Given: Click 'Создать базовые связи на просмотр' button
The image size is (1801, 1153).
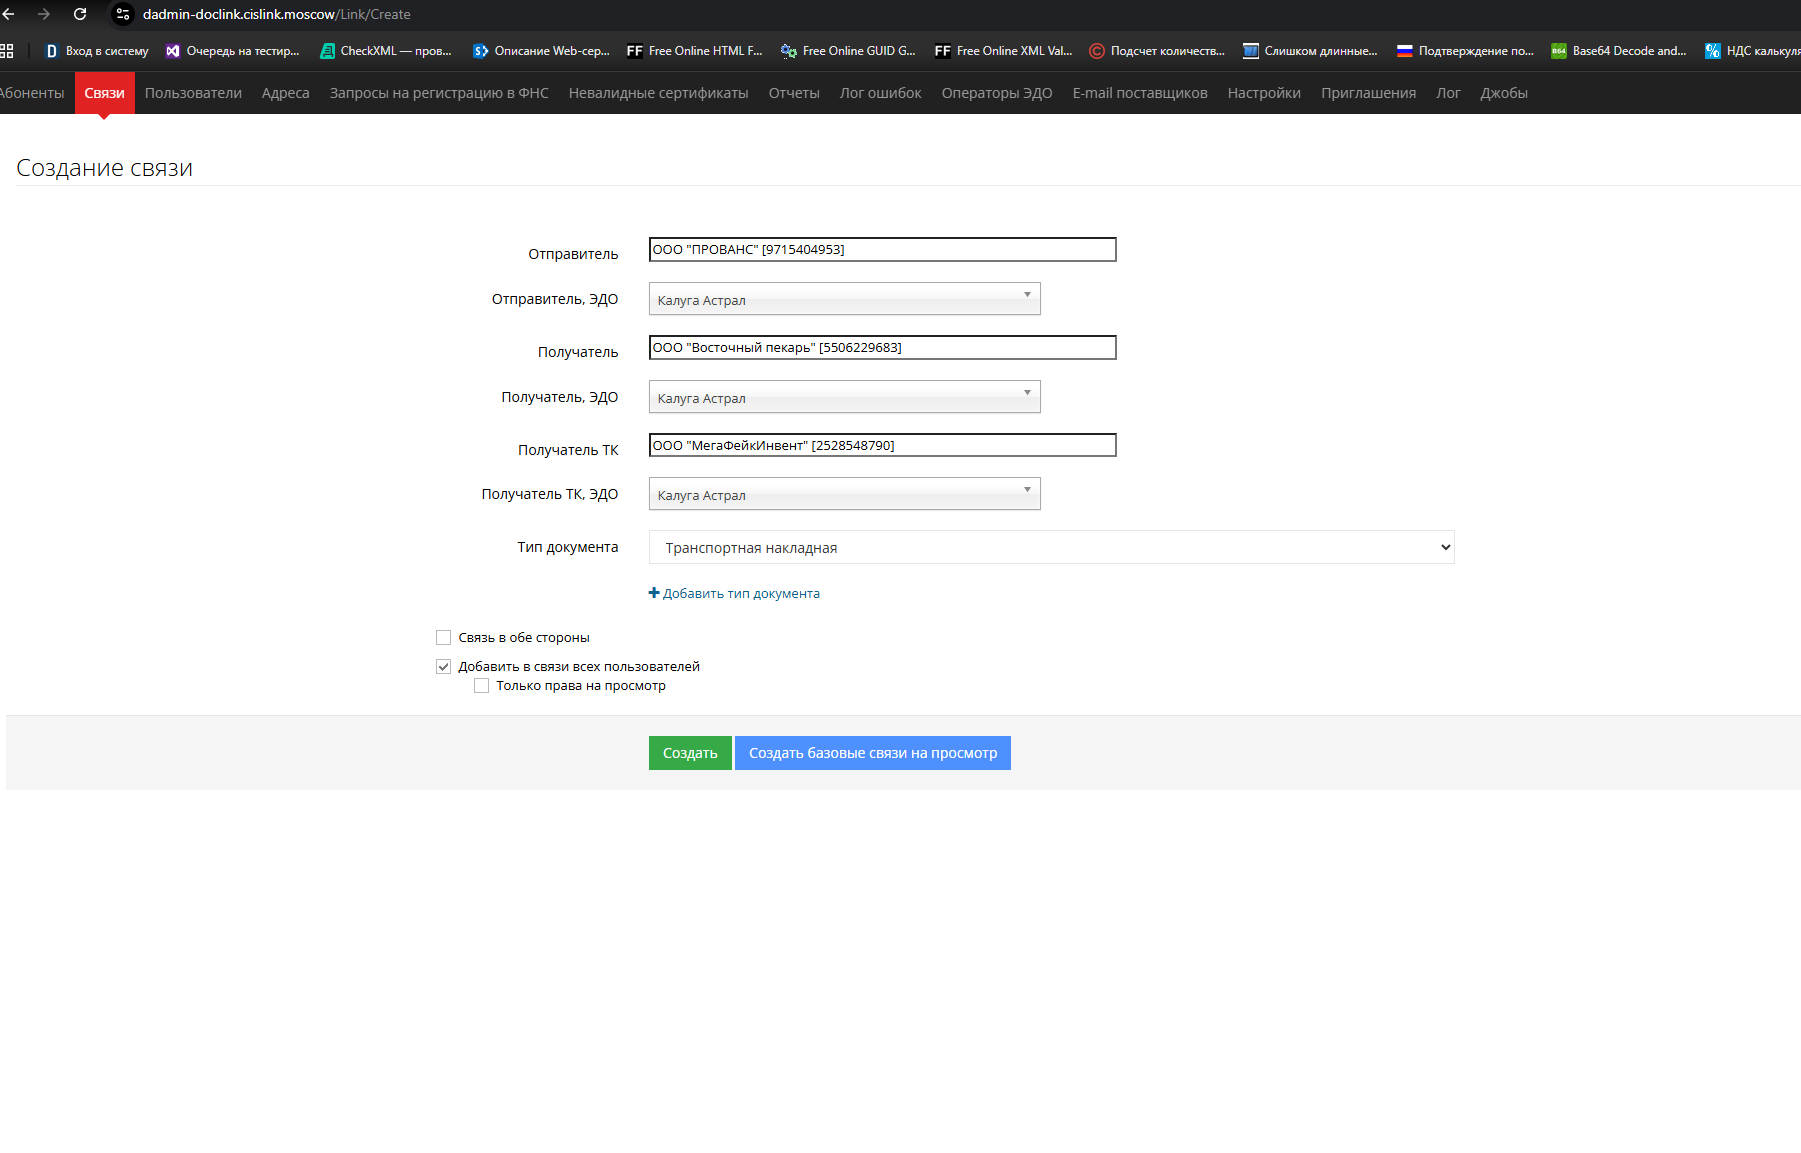Looking at the screenshot, I should [x=873, y=753].
